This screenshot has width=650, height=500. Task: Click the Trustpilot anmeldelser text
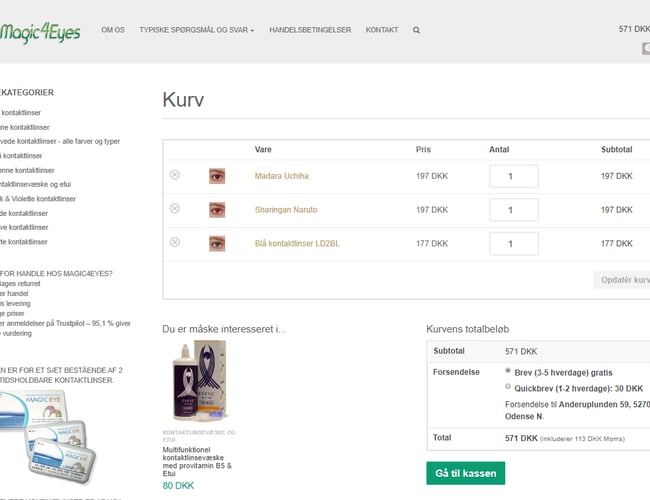65,328
